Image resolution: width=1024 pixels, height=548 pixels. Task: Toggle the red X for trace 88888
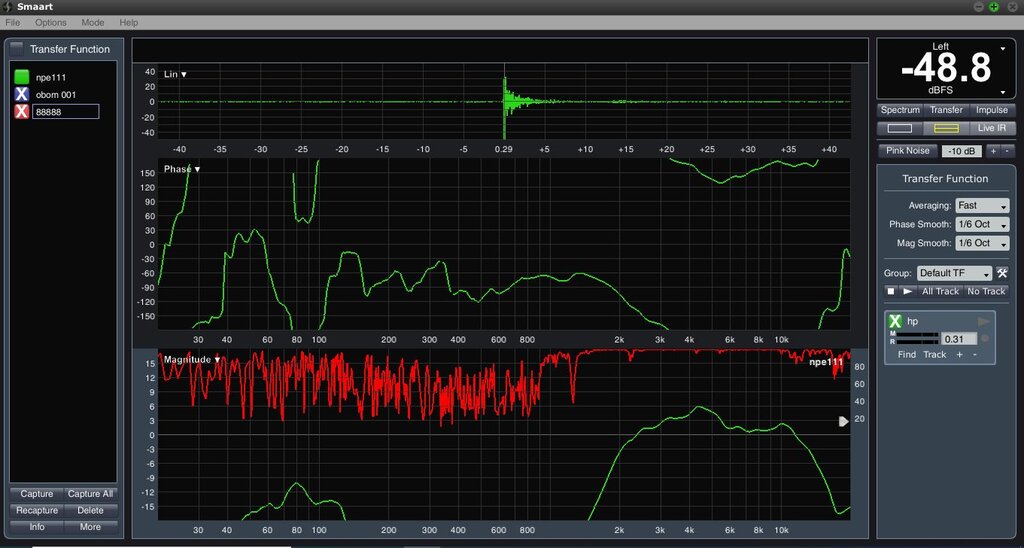coord(21,112)
